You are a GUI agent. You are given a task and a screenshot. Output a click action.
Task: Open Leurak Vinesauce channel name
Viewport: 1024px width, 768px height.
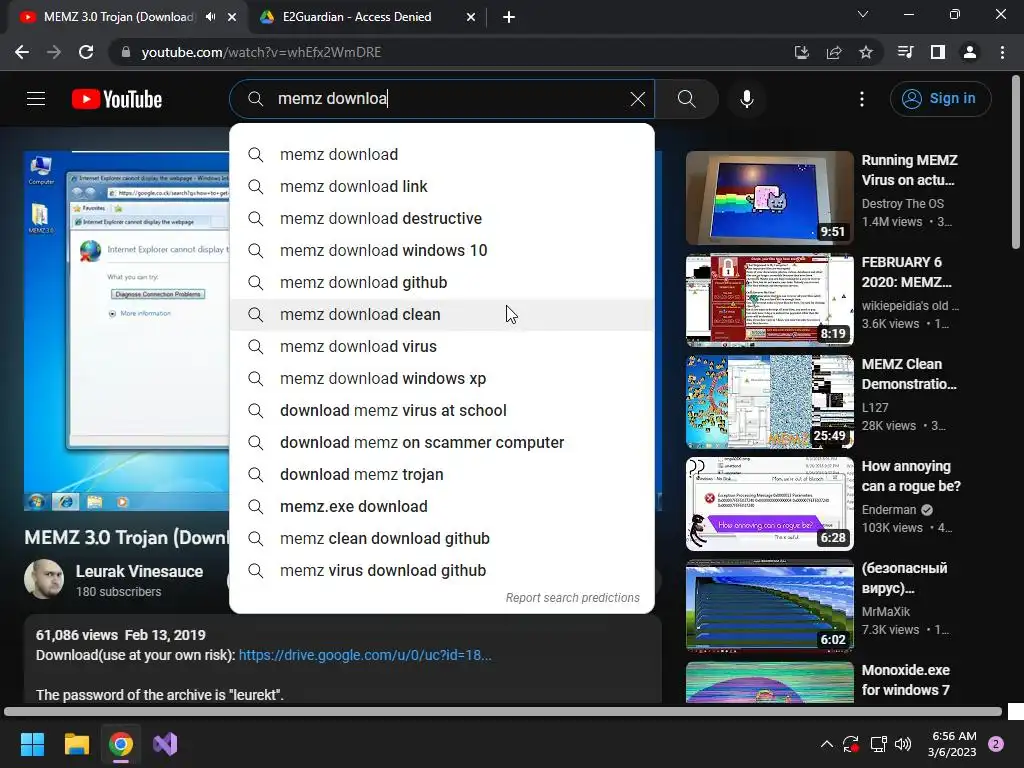(x=139, y=571)
